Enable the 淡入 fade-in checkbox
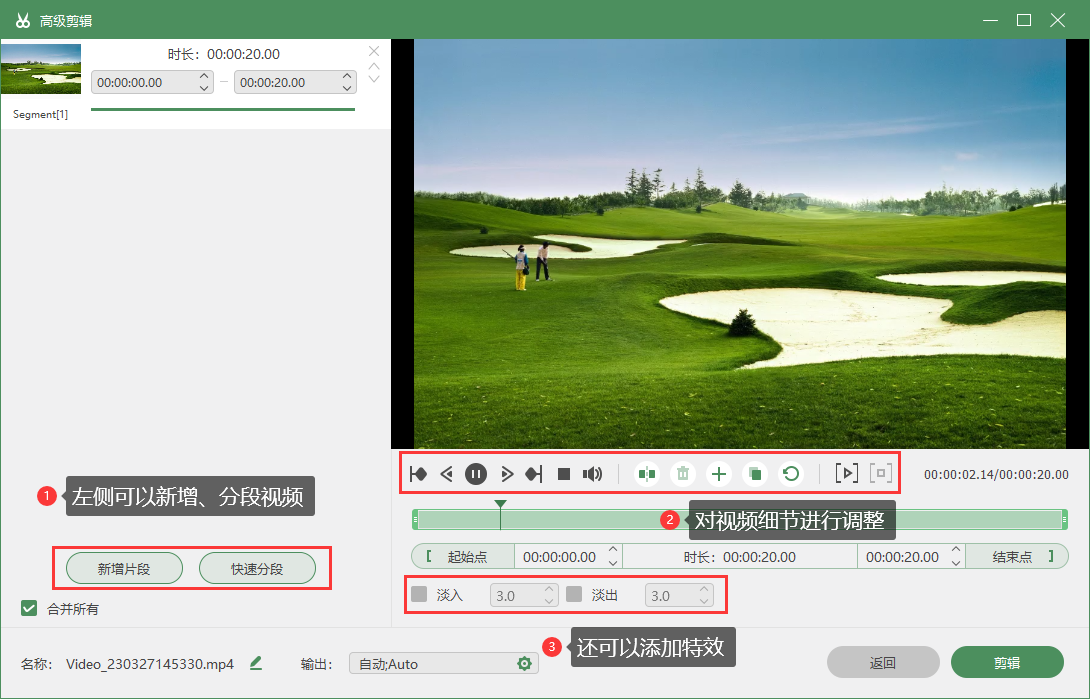The height and width of the screenshot is (699, 1090). (x=419, y=594)
